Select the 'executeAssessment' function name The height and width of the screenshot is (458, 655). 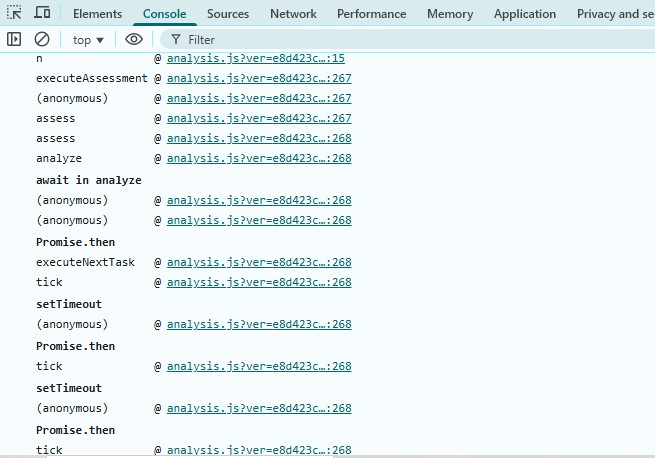[91, 78]
